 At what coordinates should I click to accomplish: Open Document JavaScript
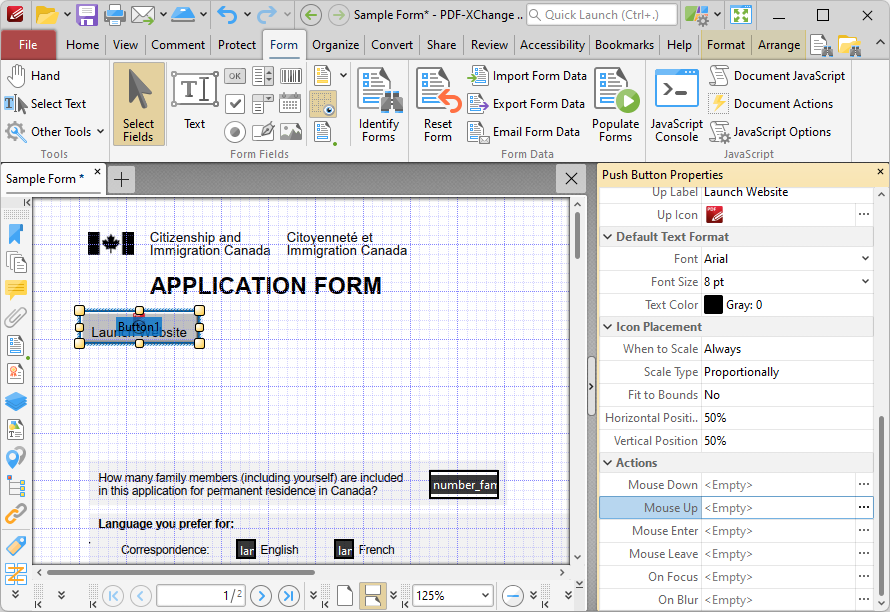(x=777, y=76)
